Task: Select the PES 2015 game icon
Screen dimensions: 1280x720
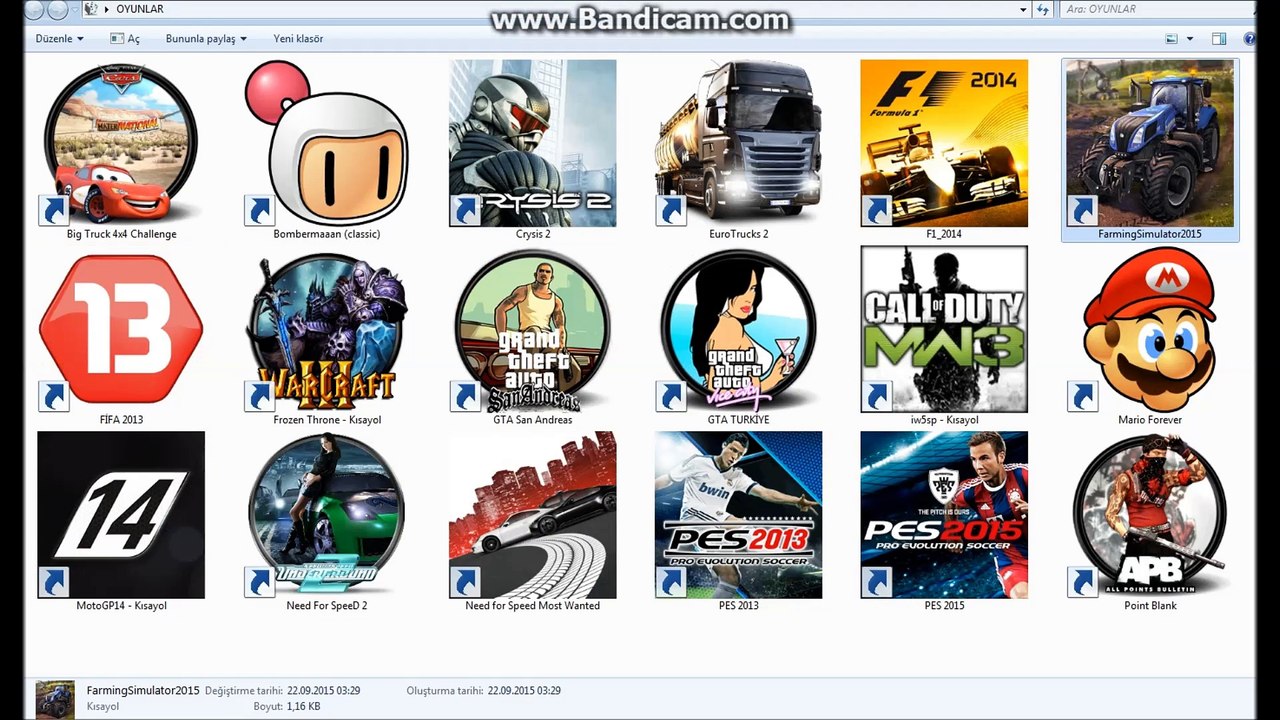Action: 944,515
